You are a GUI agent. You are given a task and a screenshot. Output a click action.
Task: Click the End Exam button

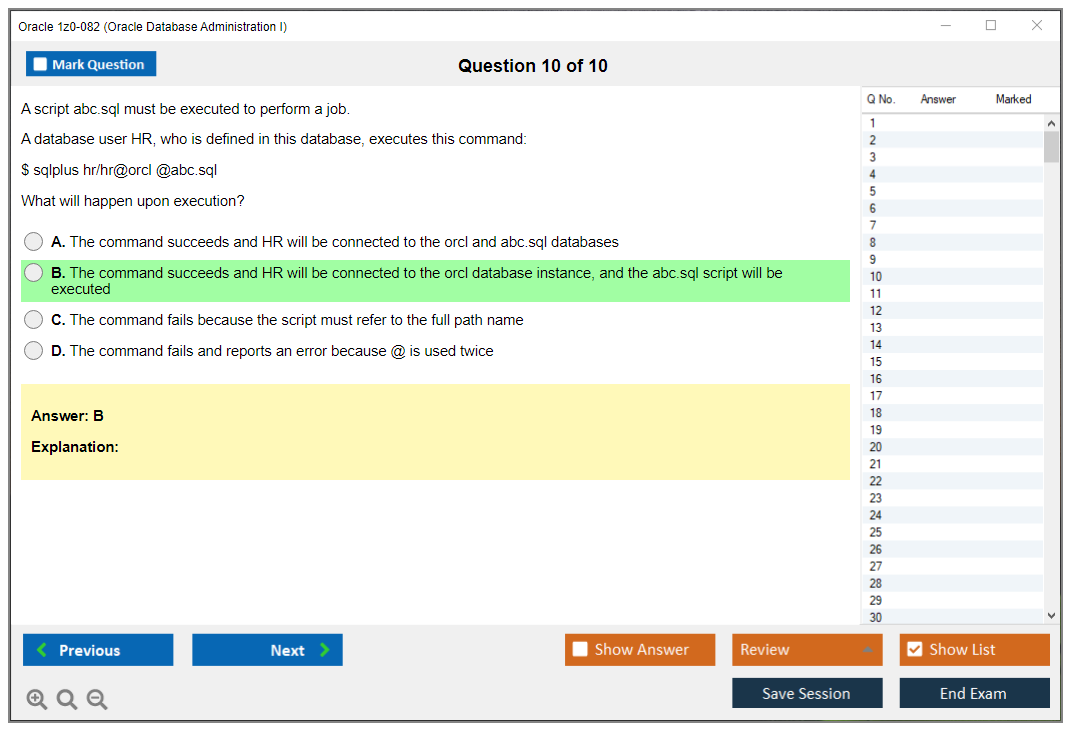point(974,693)
